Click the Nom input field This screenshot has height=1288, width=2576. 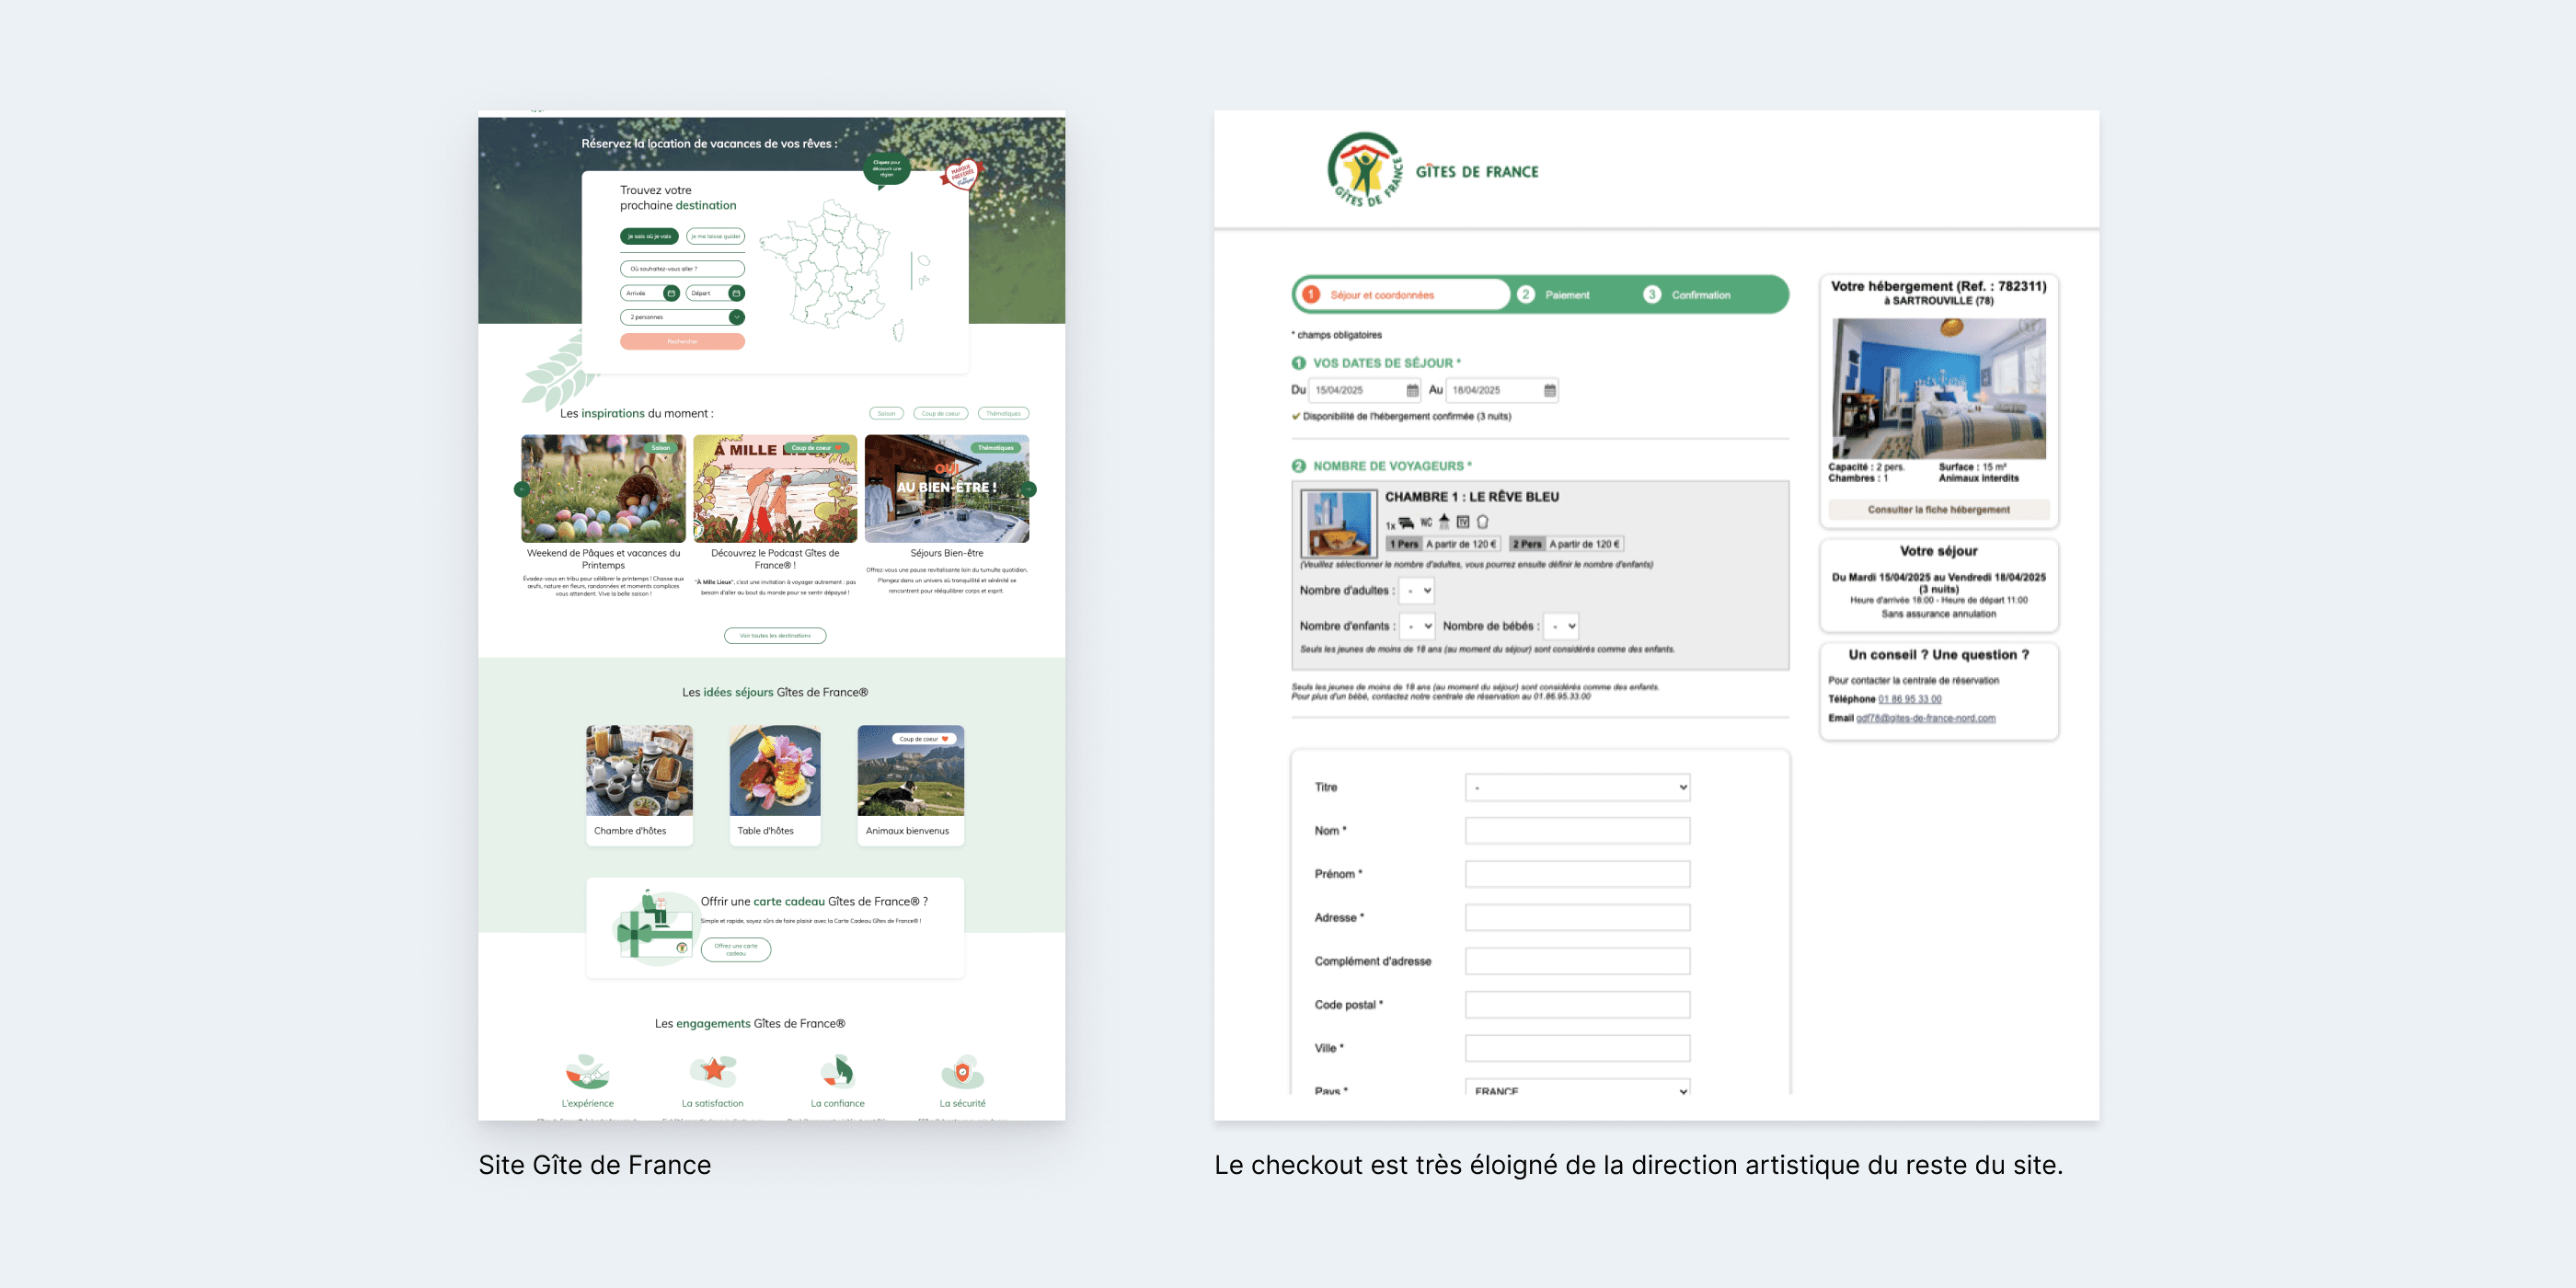1577,830
